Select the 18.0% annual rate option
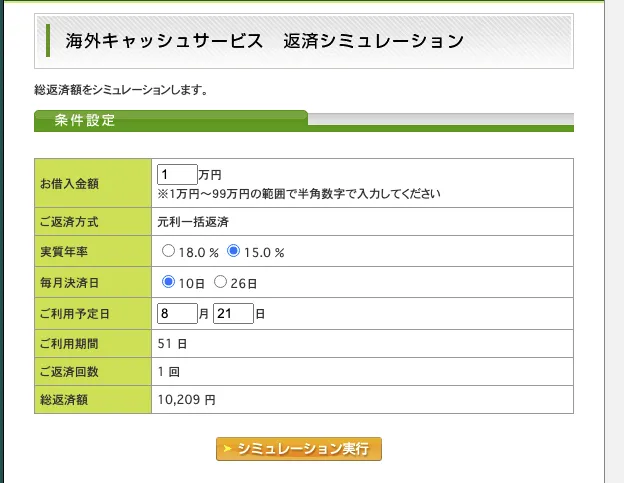Viewport: 624px width, 483px height. [168, 252]
